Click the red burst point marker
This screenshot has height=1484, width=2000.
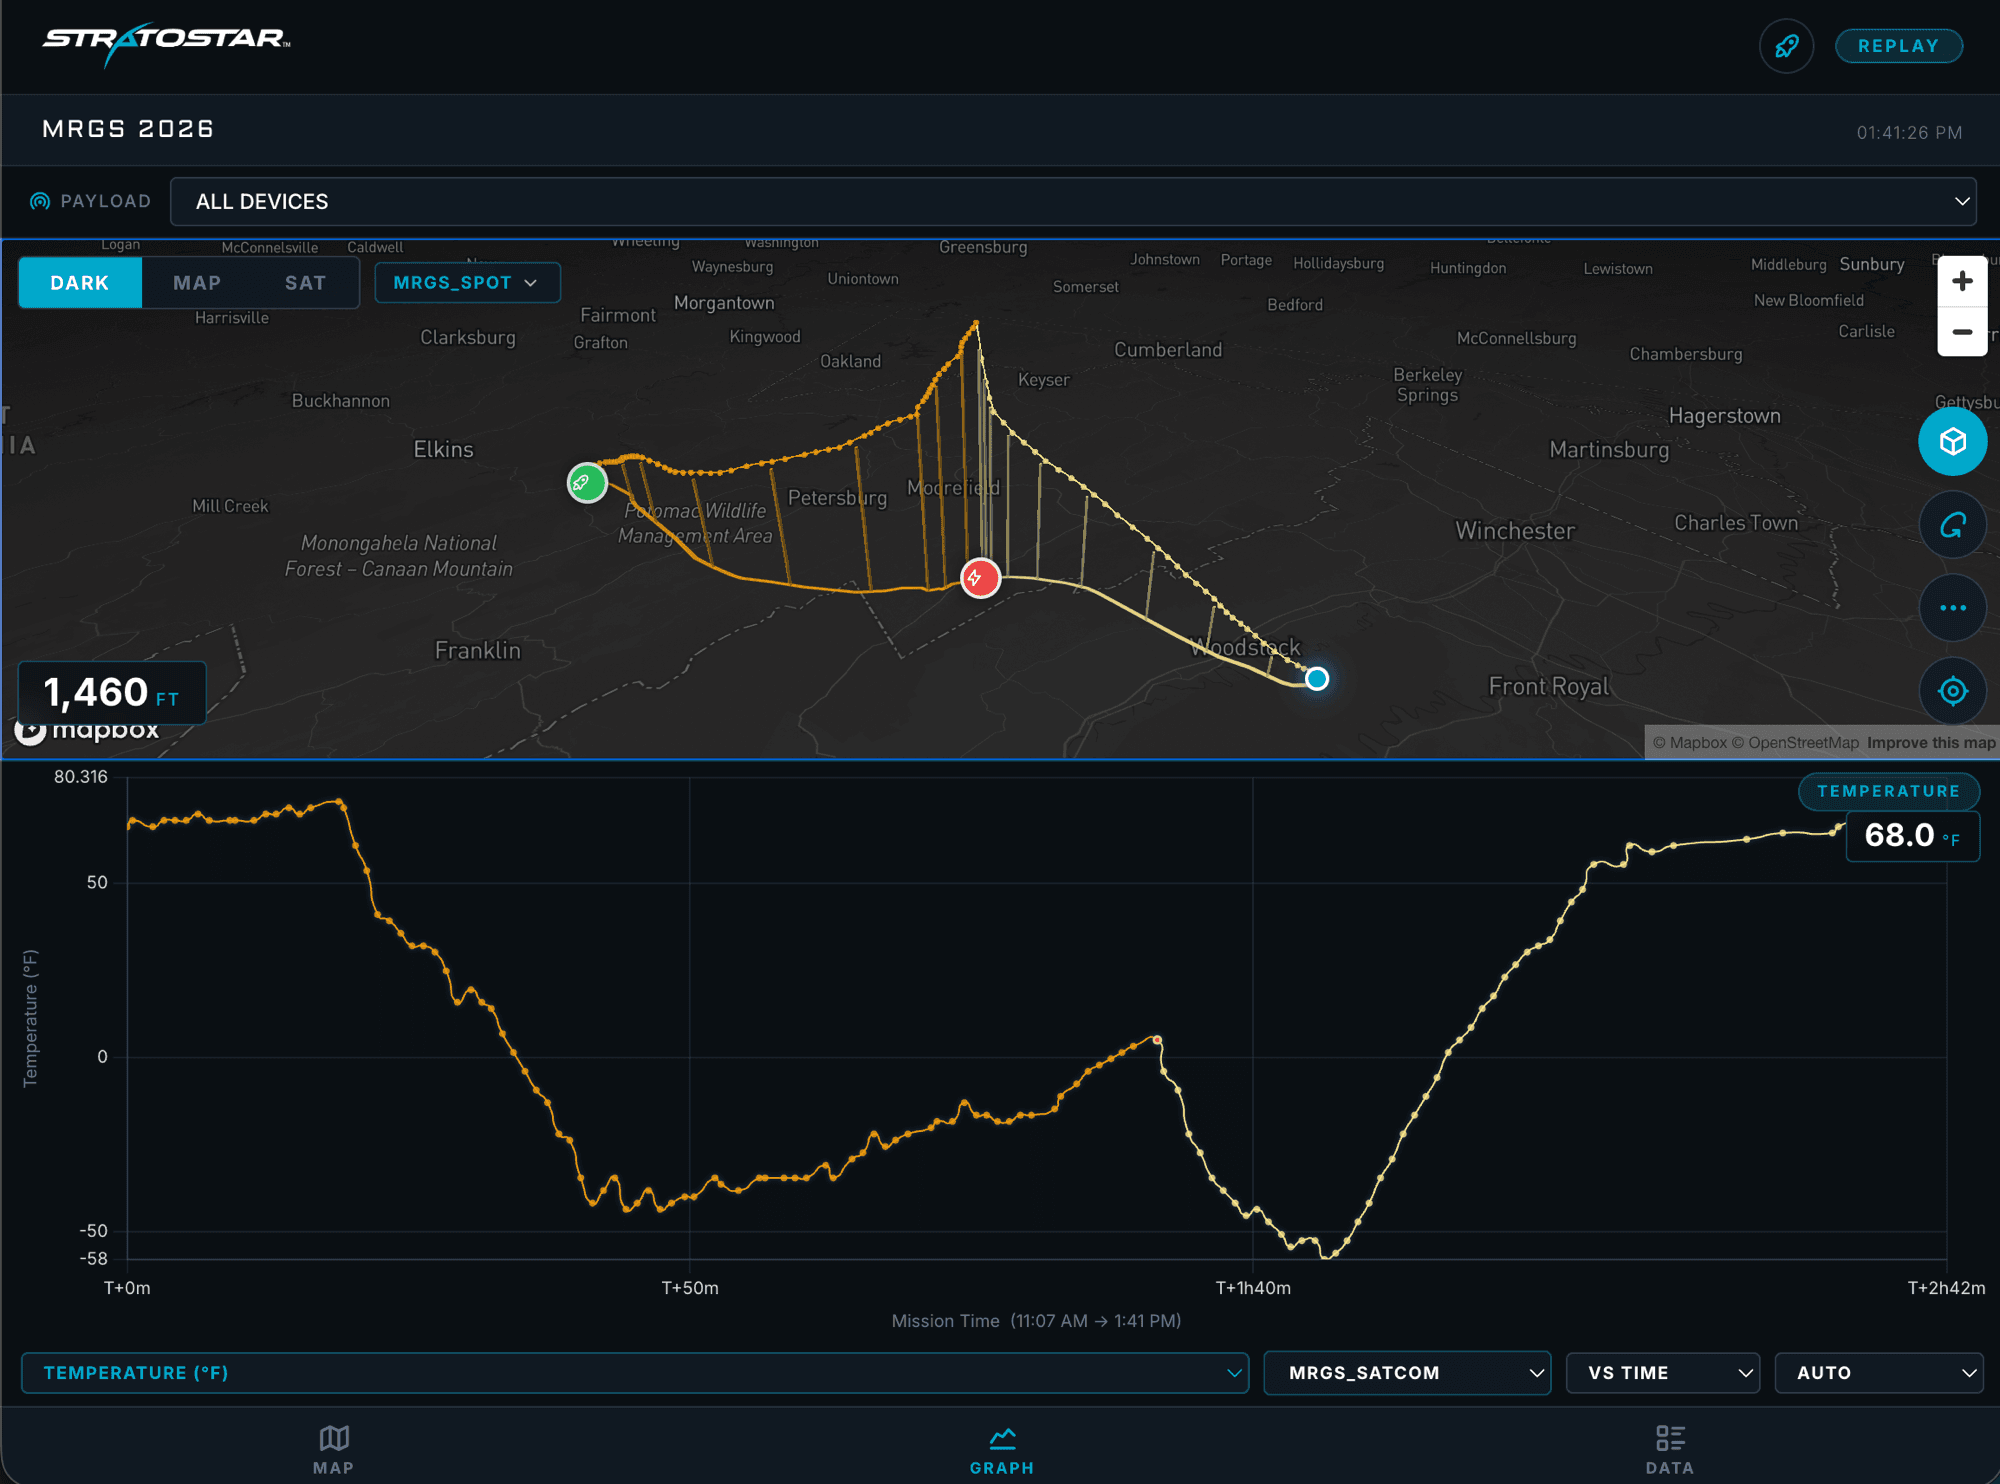(980, 578)
